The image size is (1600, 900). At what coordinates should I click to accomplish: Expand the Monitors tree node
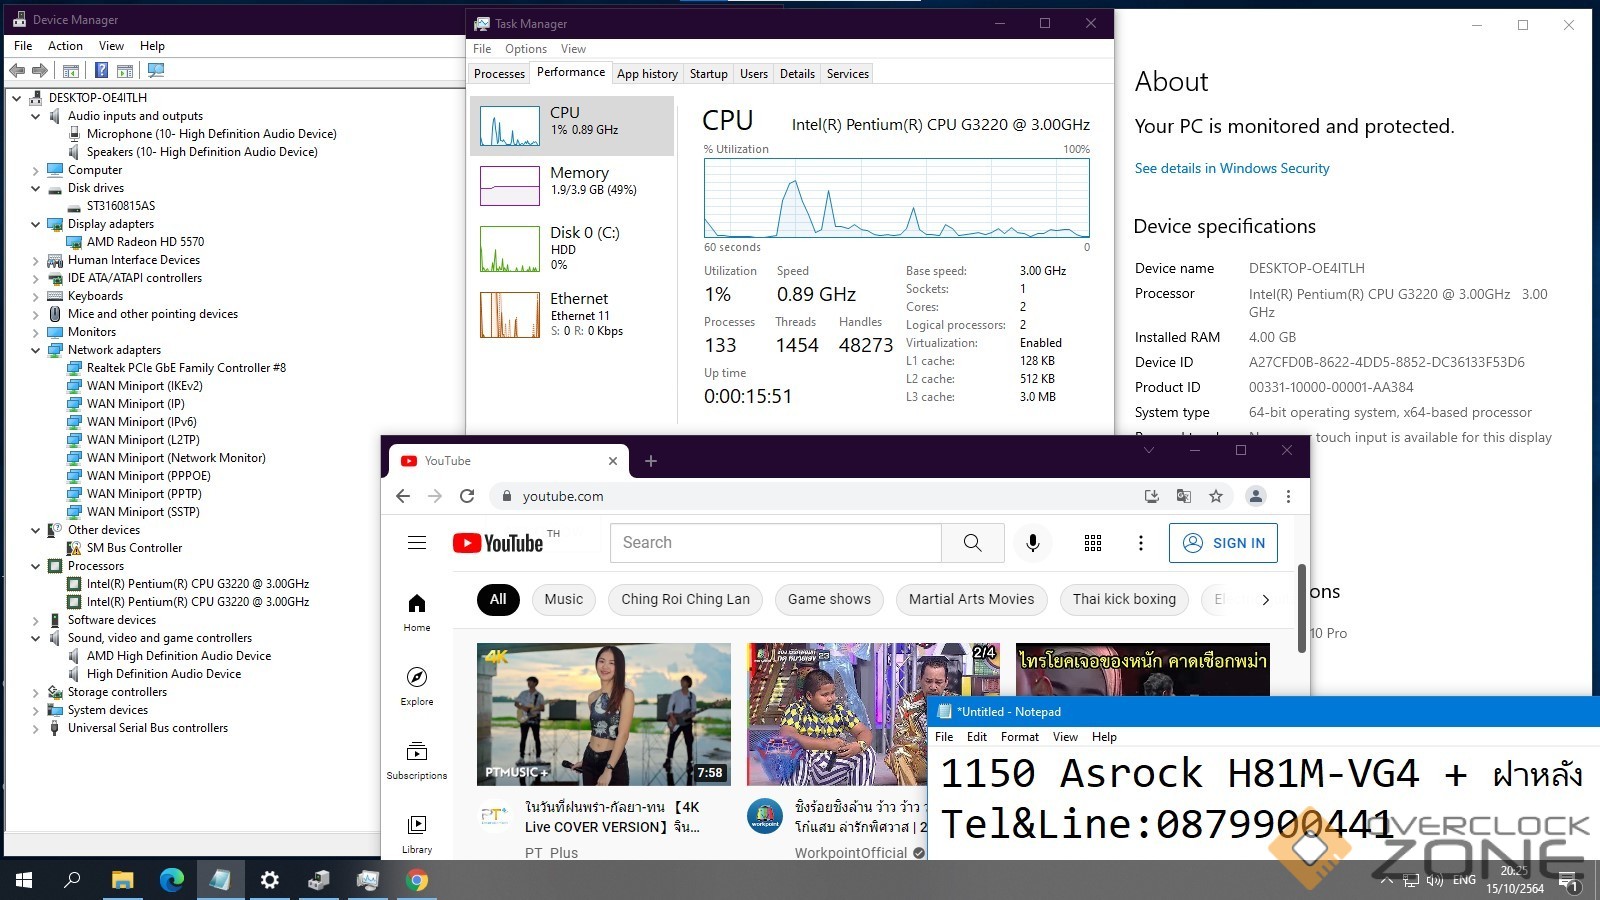click(36, 332)
